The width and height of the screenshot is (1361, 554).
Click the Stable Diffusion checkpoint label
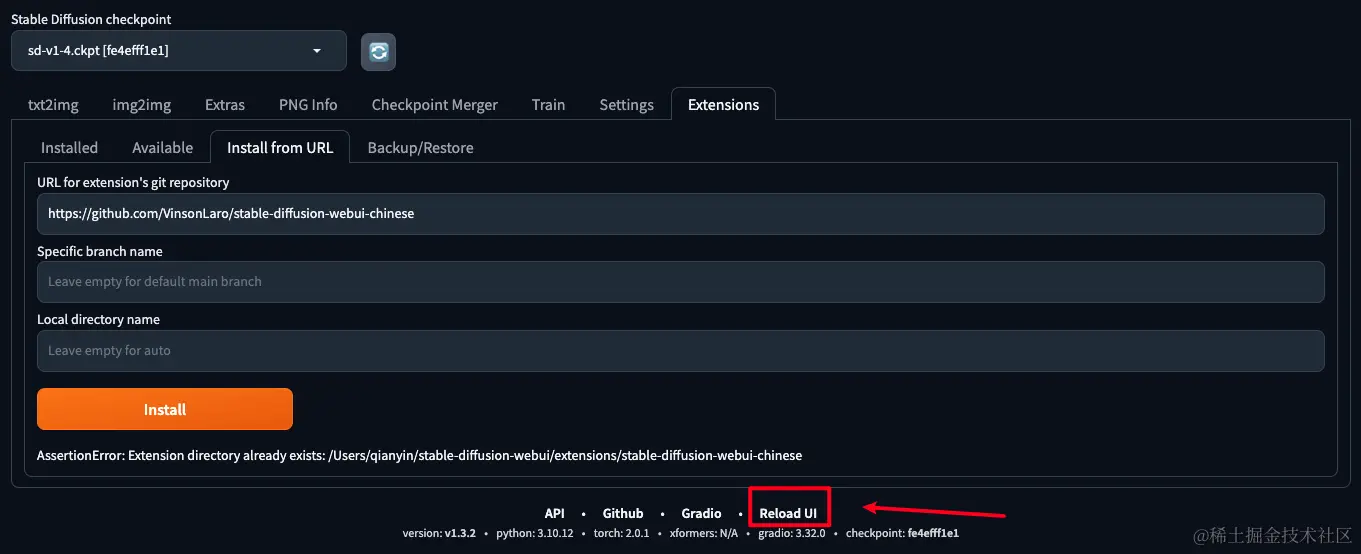click(x=91, y=19)
